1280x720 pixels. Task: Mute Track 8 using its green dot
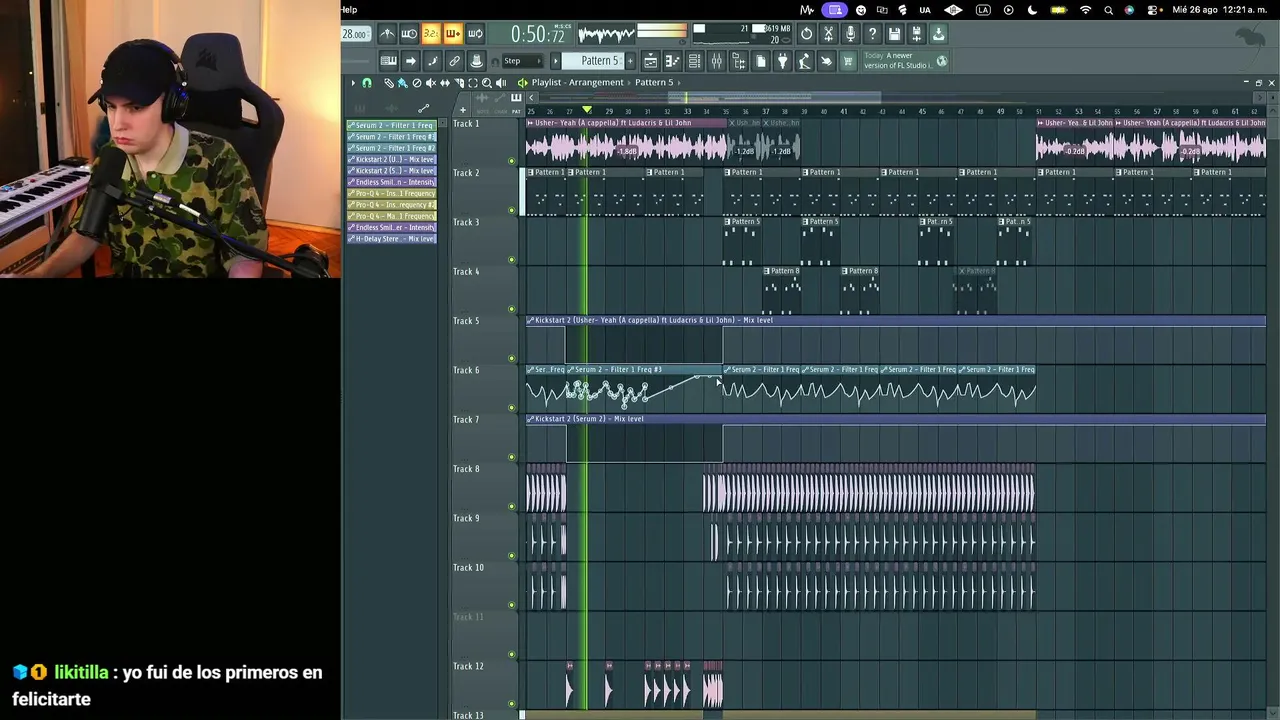(512, 506)
